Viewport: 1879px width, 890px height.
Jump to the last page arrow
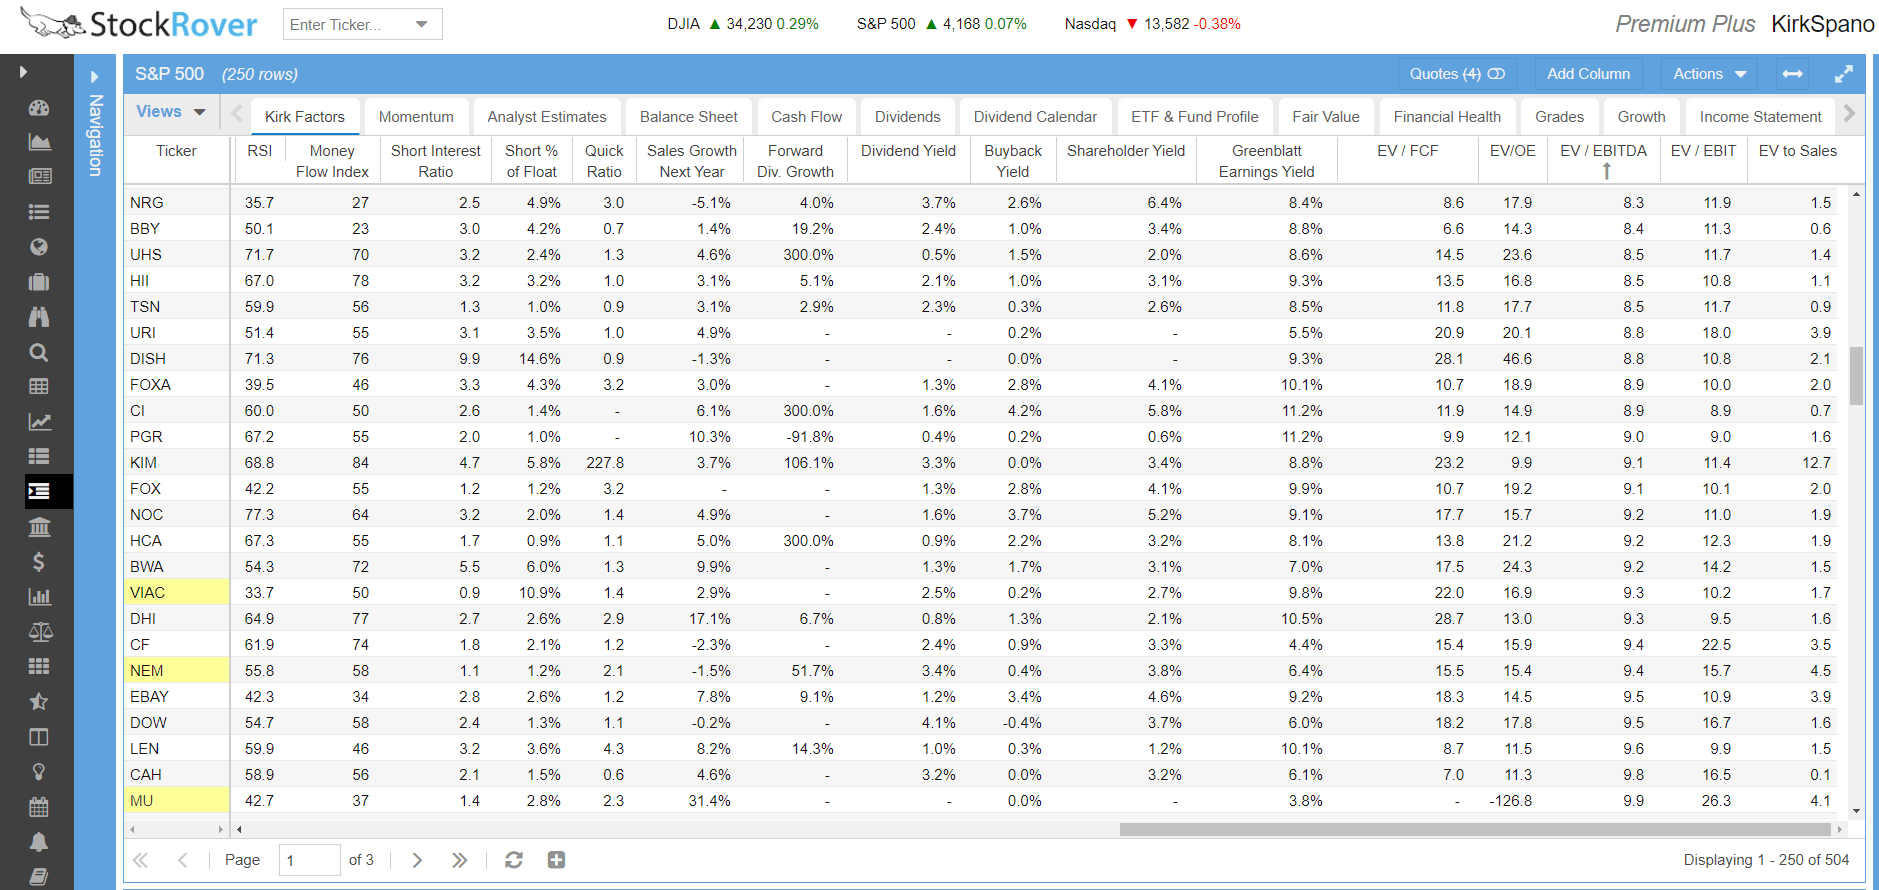(459, 860)
